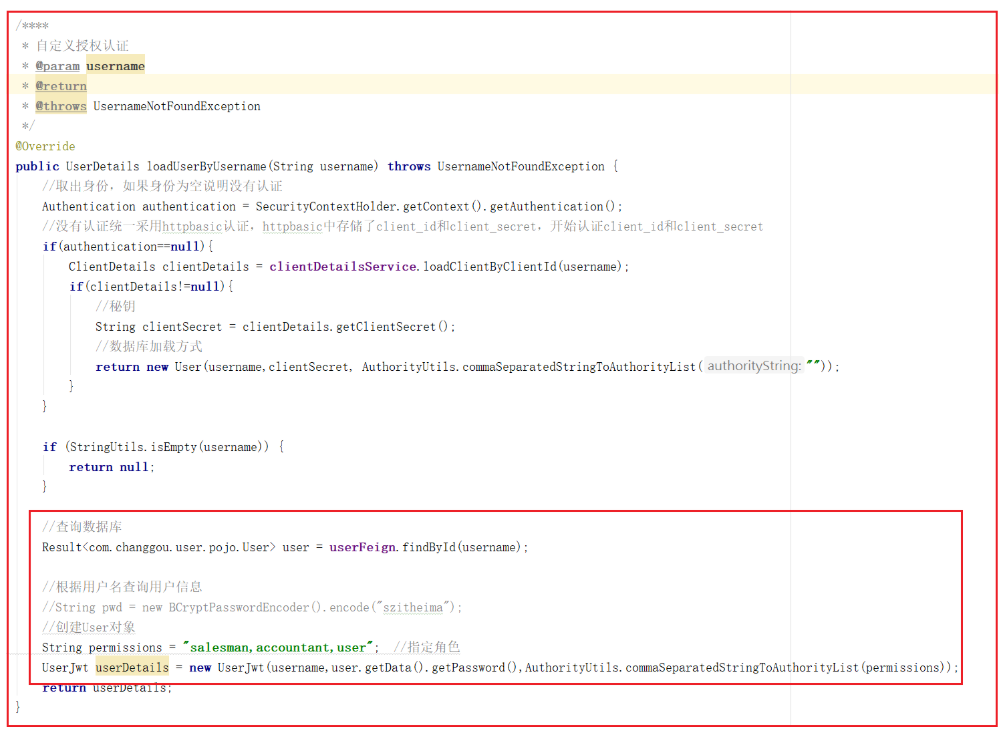
Task: Click commaSeparatedStringToAuthorityList in the return new User line
Action: [x=579, y=367]
